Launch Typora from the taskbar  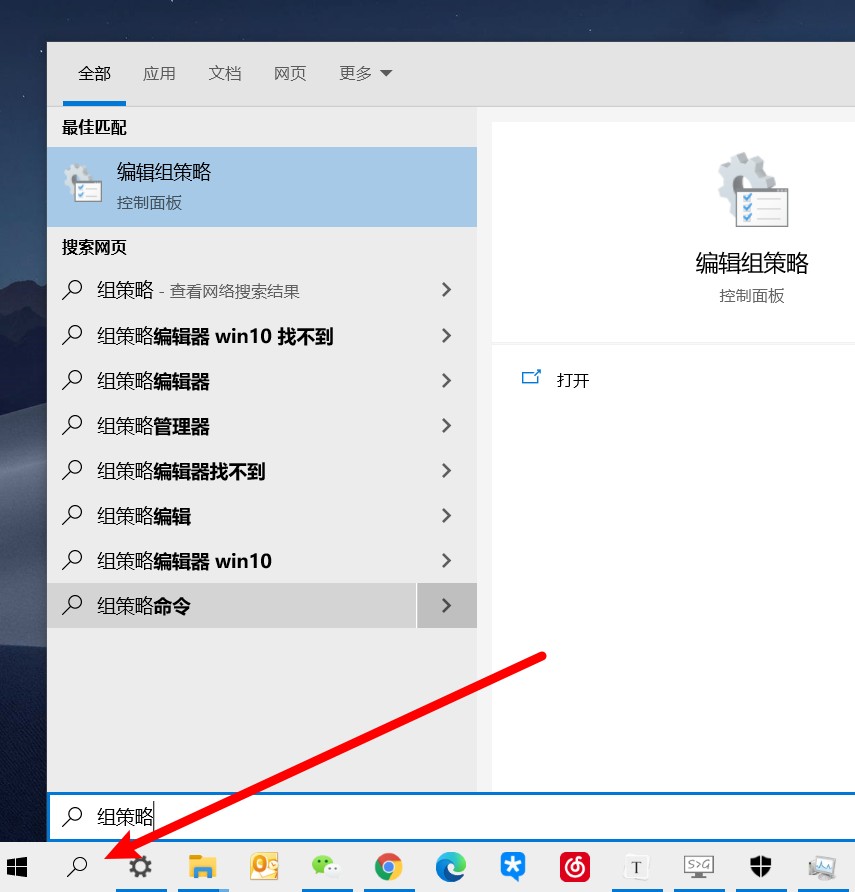point(637,867)
